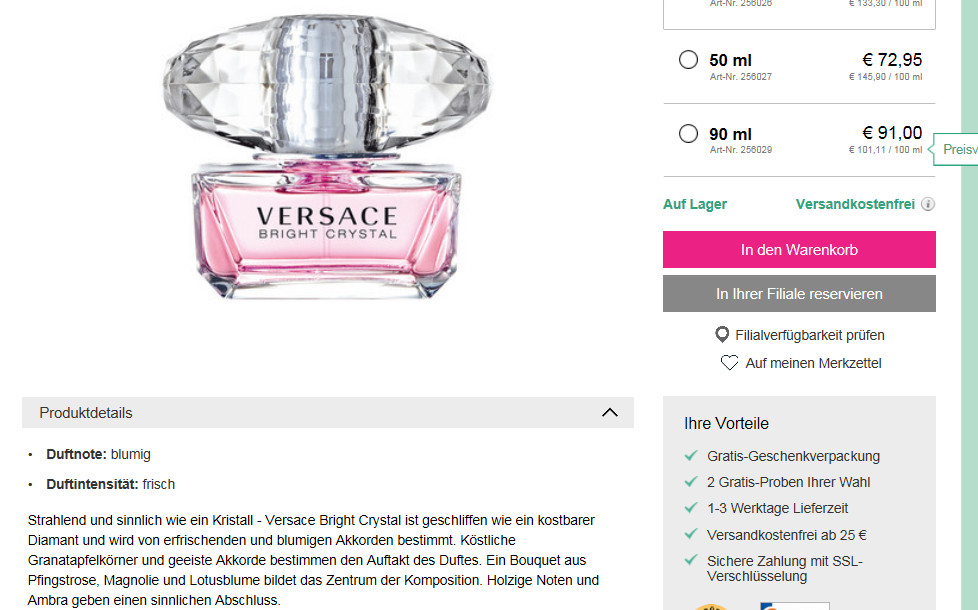The height and width of the screenshot is (610, 978).
Task: Click the shipping info icon beside Versandkostenfrei
Action: pyautogui.click(x=928, y=204)
